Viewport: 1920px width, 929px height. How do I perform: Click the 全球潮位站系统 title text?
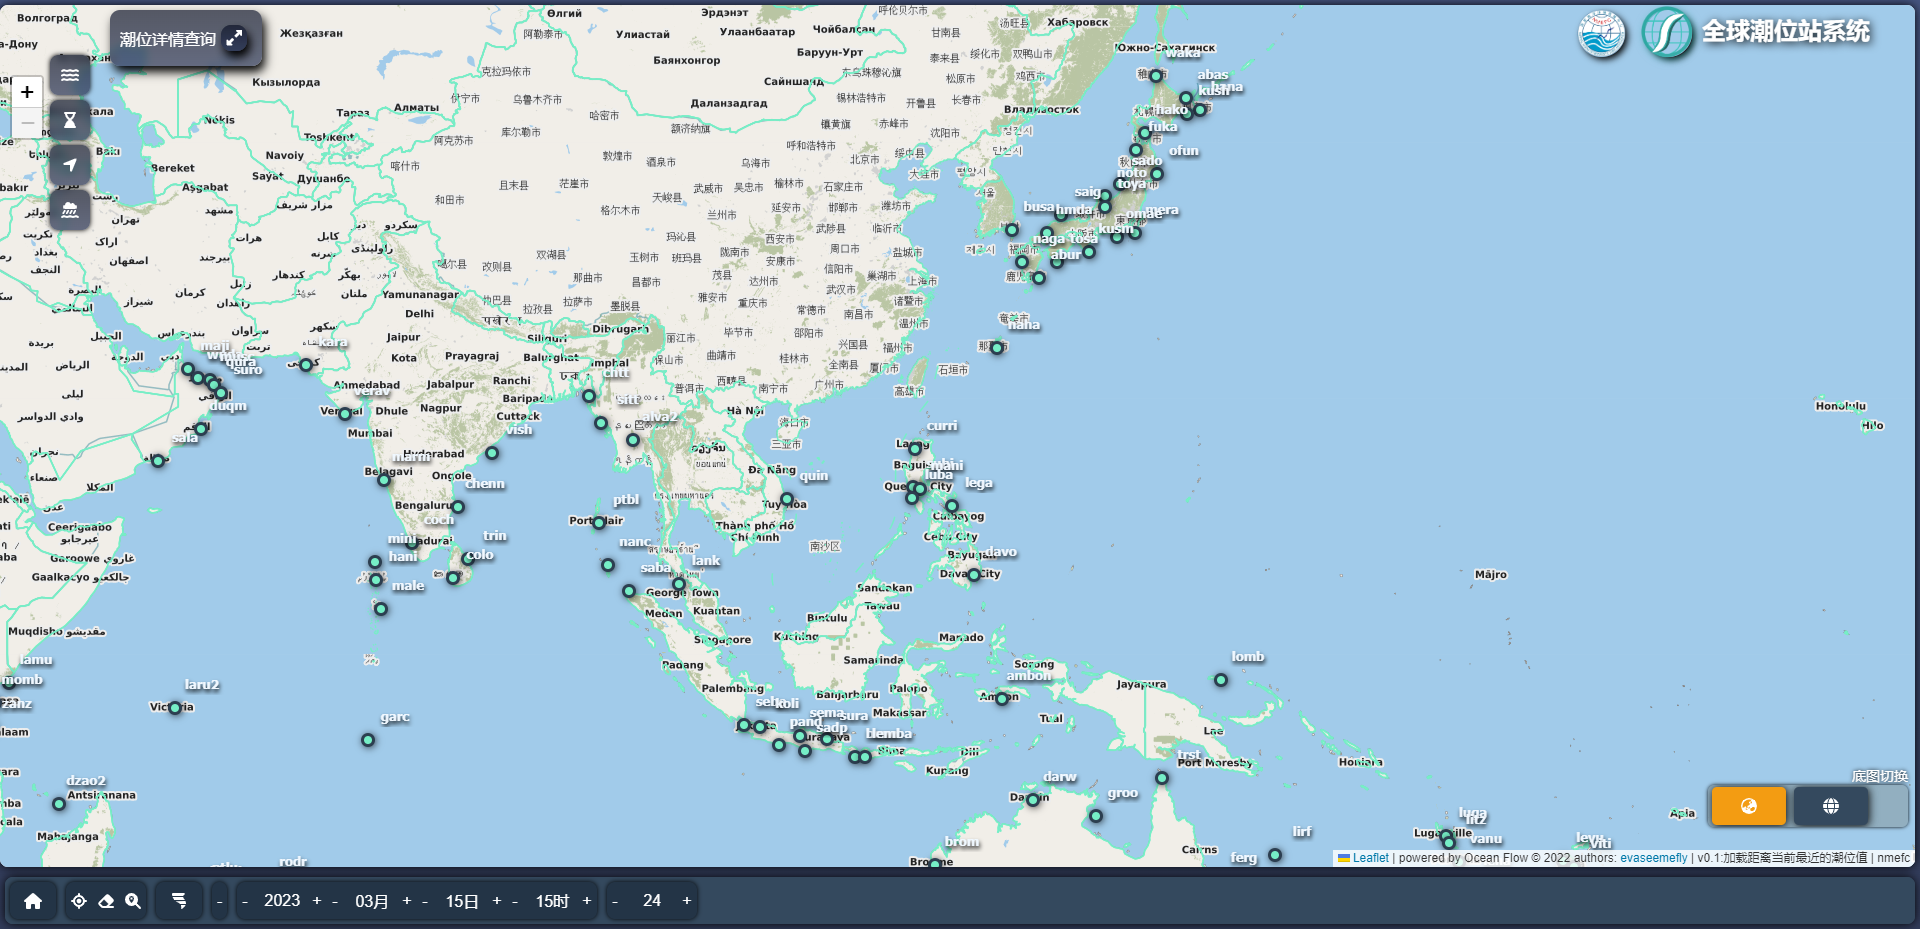[x=1786, y=32]
